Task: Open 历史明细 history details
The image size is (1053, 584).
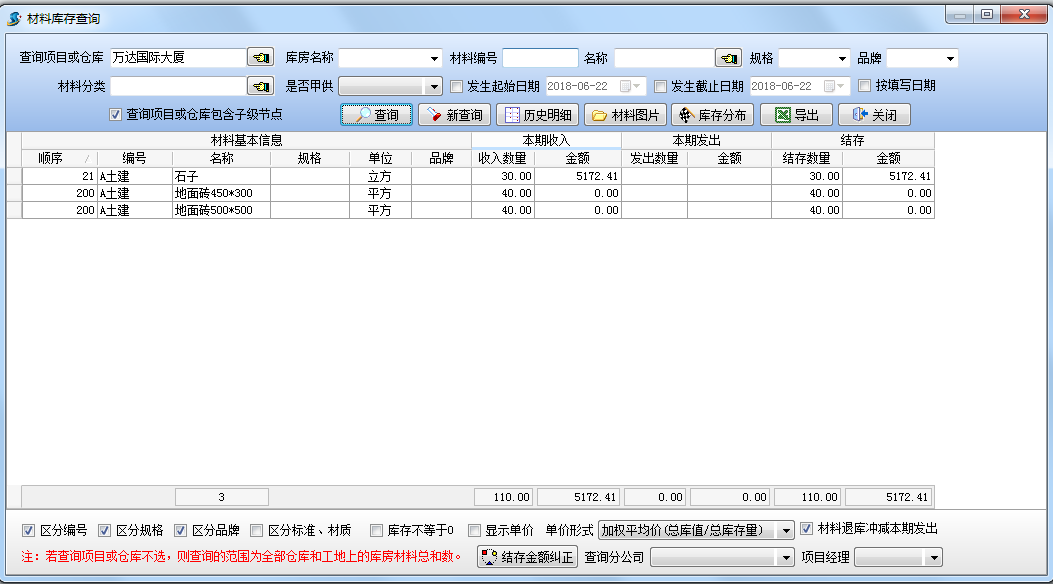Action: pyautogui.click(x=537, y=115)
